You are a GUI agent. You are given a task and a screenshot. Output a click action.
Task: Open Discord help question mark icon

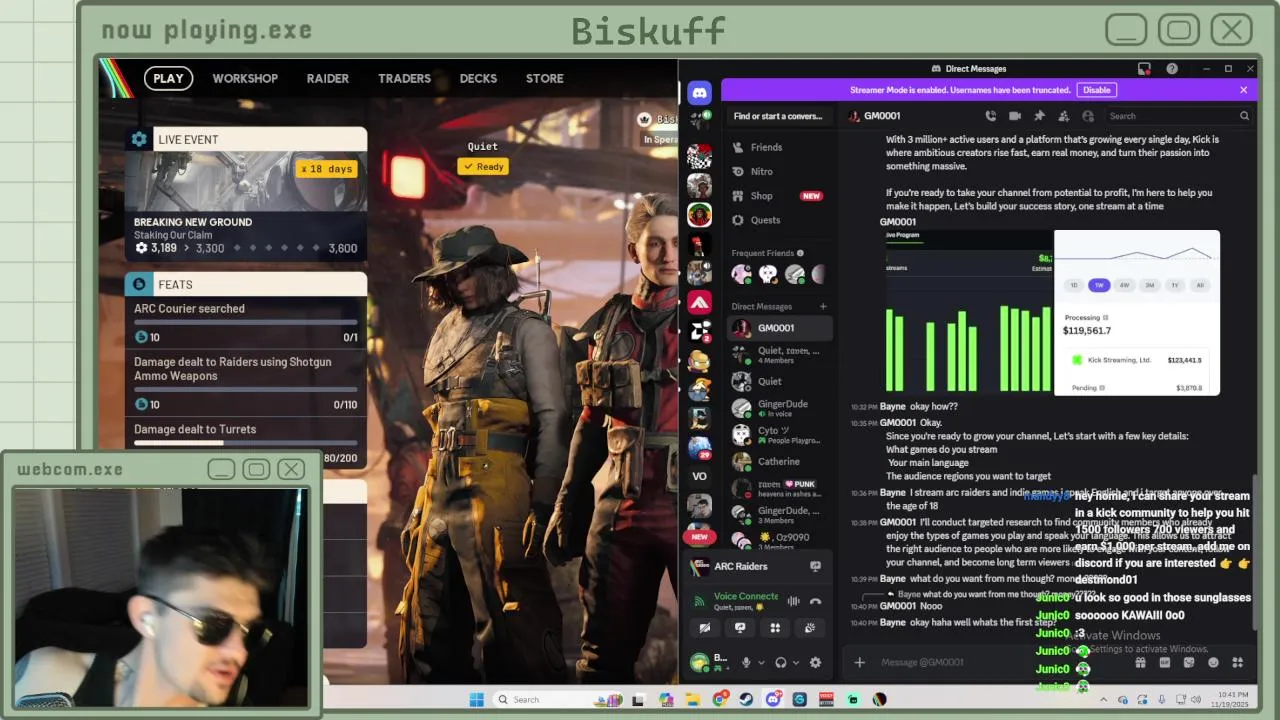click(1172, 69)
